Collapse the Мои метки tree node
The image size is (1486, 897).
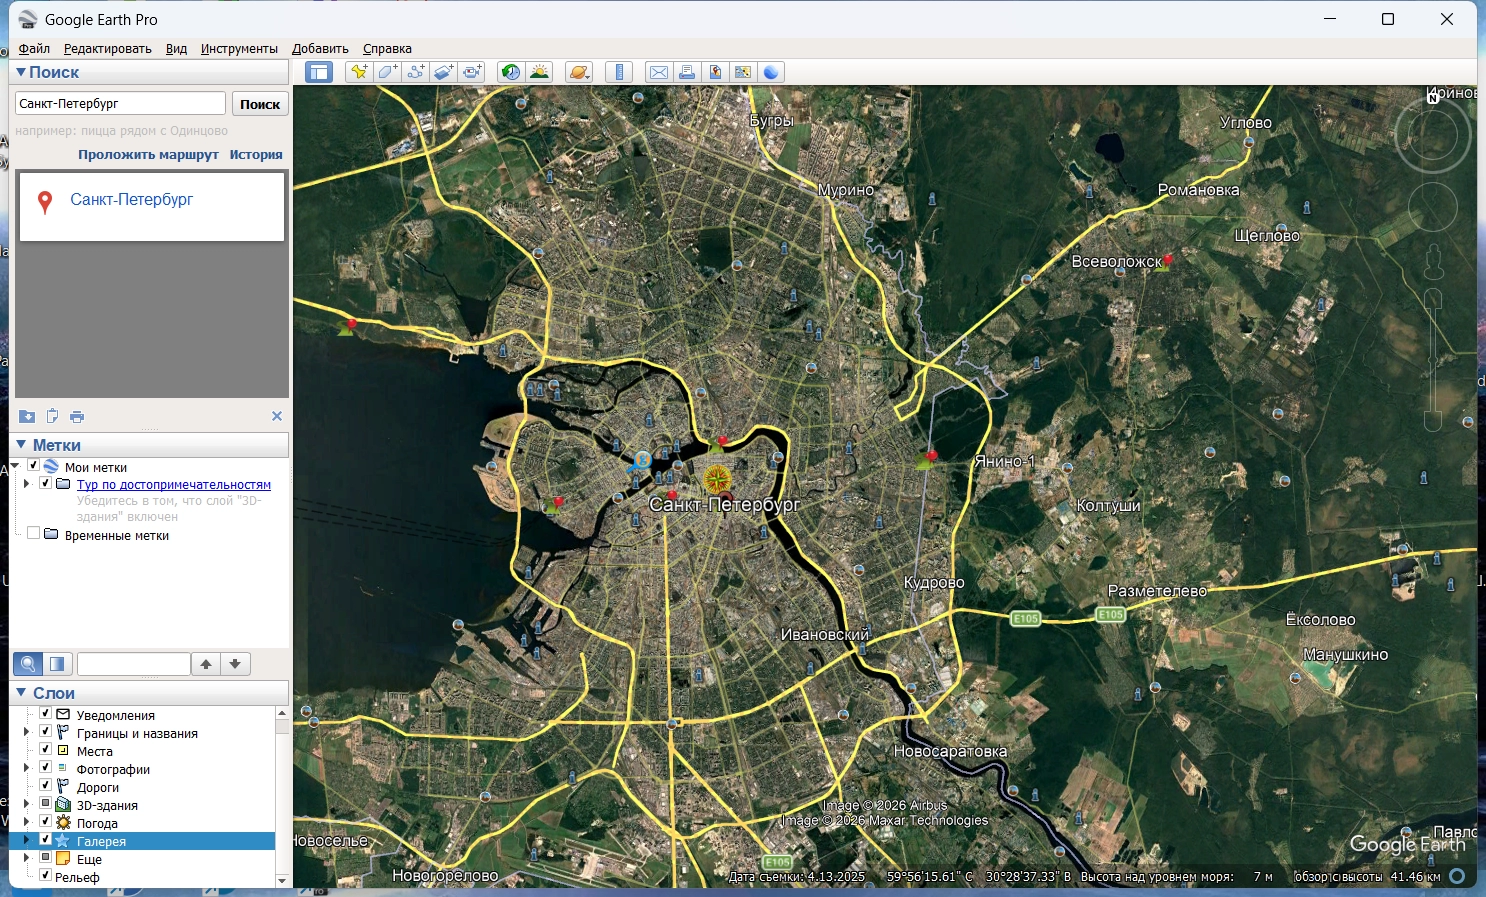[15, 466]
